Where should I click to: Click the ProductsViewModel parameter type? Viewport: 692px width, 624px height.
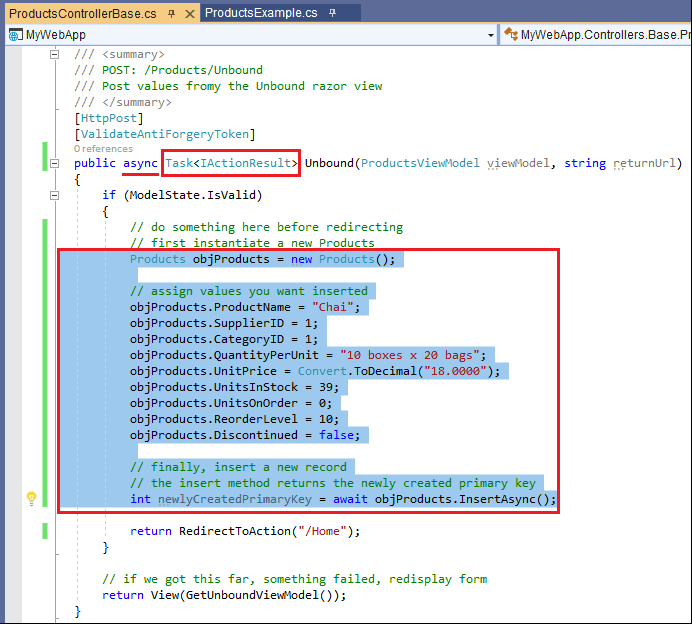click(x=420, y=163)
